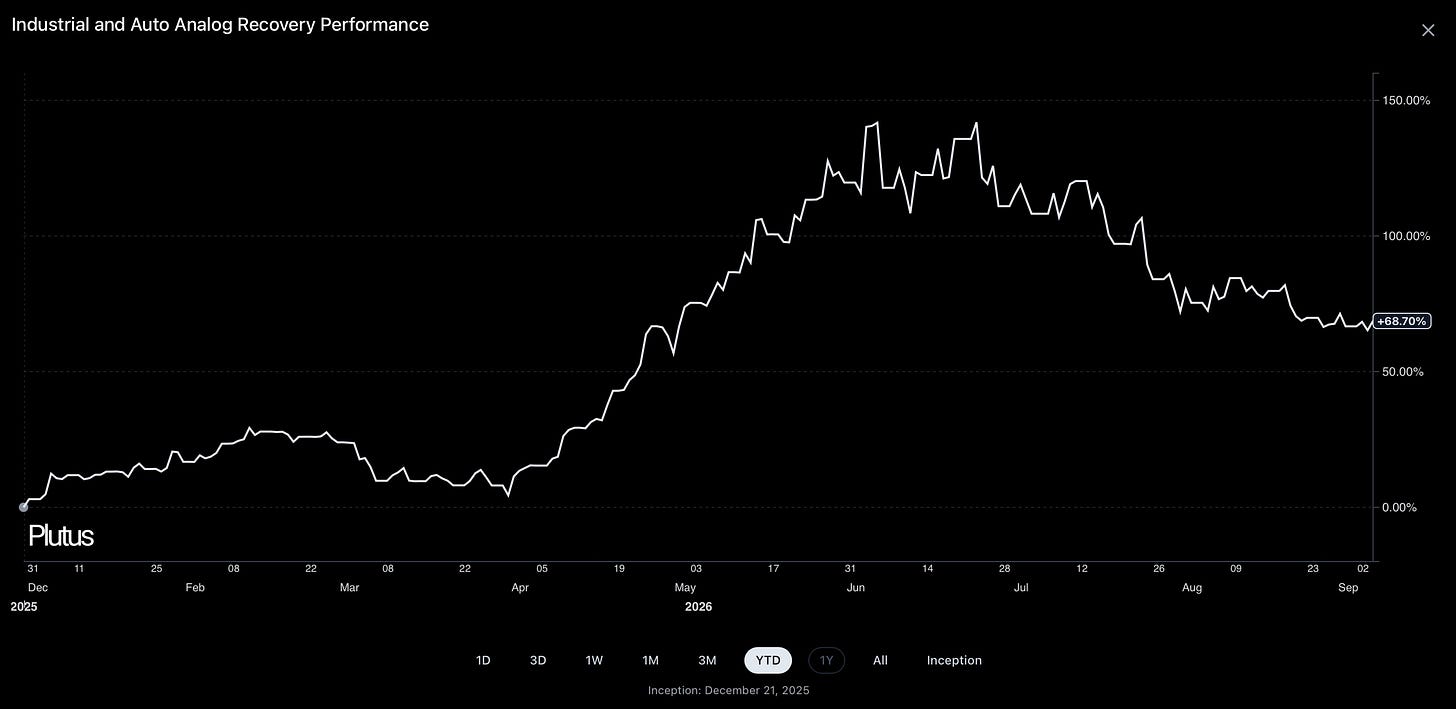Click the Inception: December 21, 2025 text
The height and width of the screenshot is (709, 1456).
point(729,690)
